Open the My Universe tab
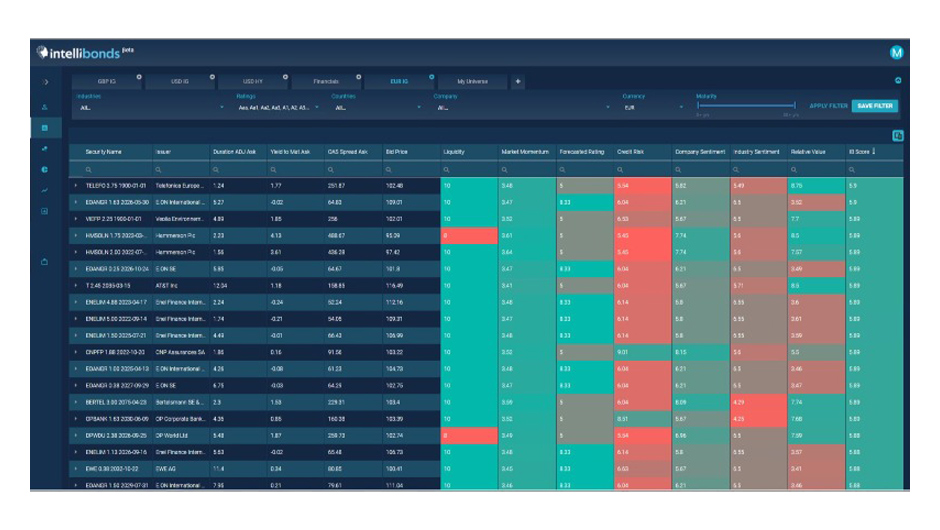 click(472, 82)
